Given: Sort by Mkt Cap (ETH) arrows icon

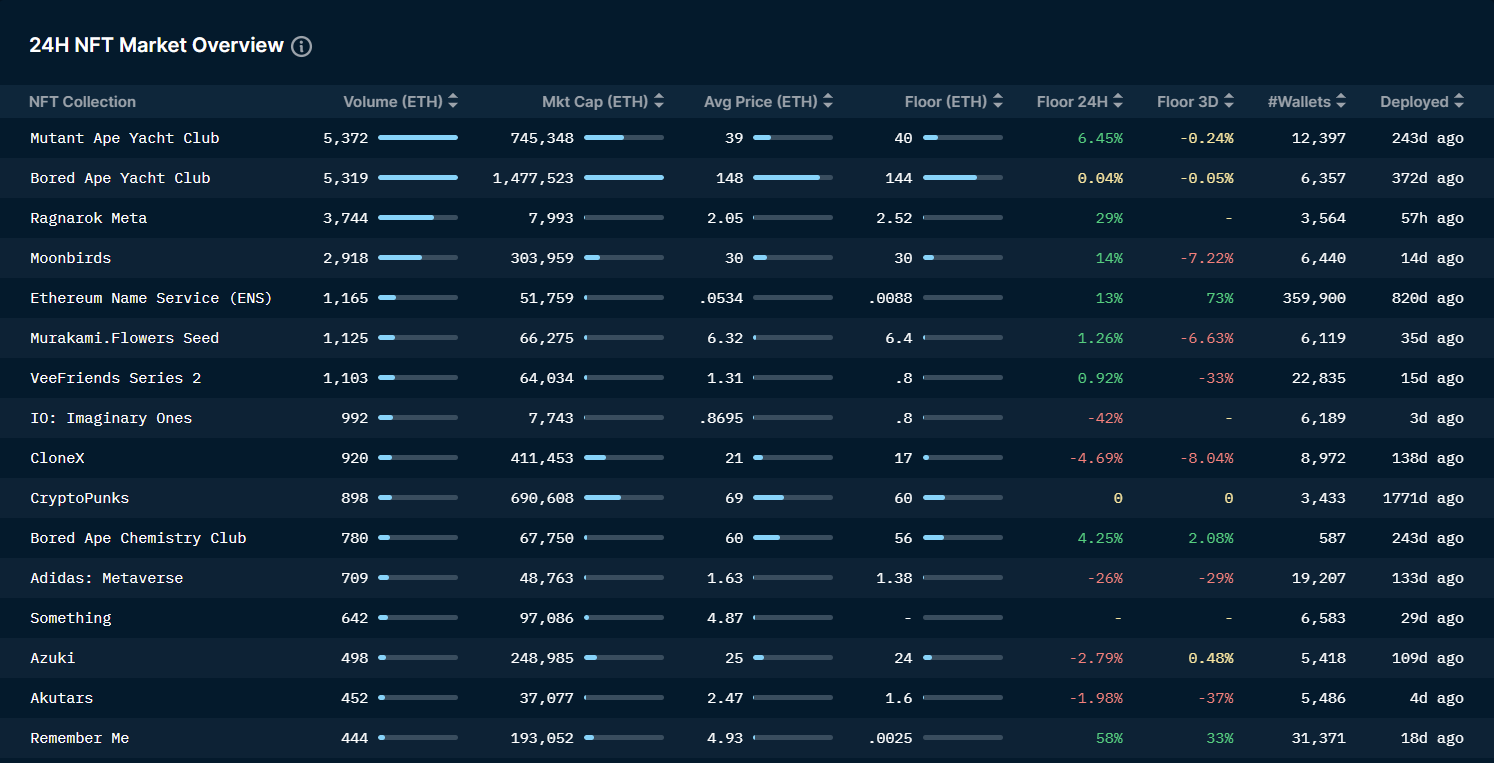Looking at the screenshot, I should (659, 101).
